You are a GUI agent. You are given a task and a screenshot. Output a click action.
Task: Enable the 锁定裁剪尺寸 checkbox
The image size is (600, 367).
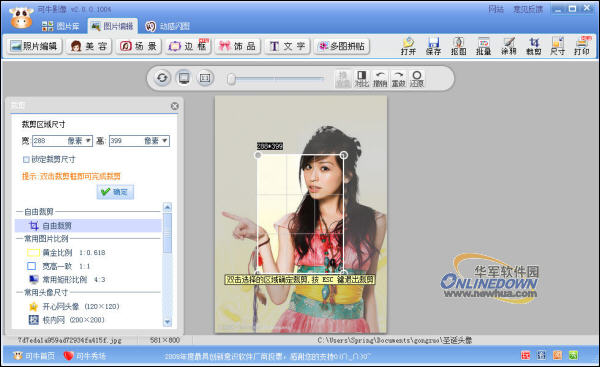tap(26, 160)
